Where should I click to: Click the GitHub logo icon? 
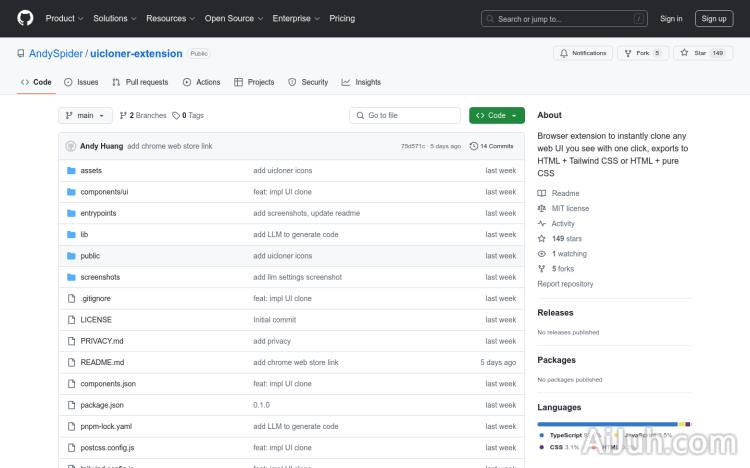[x=25, y=18]
